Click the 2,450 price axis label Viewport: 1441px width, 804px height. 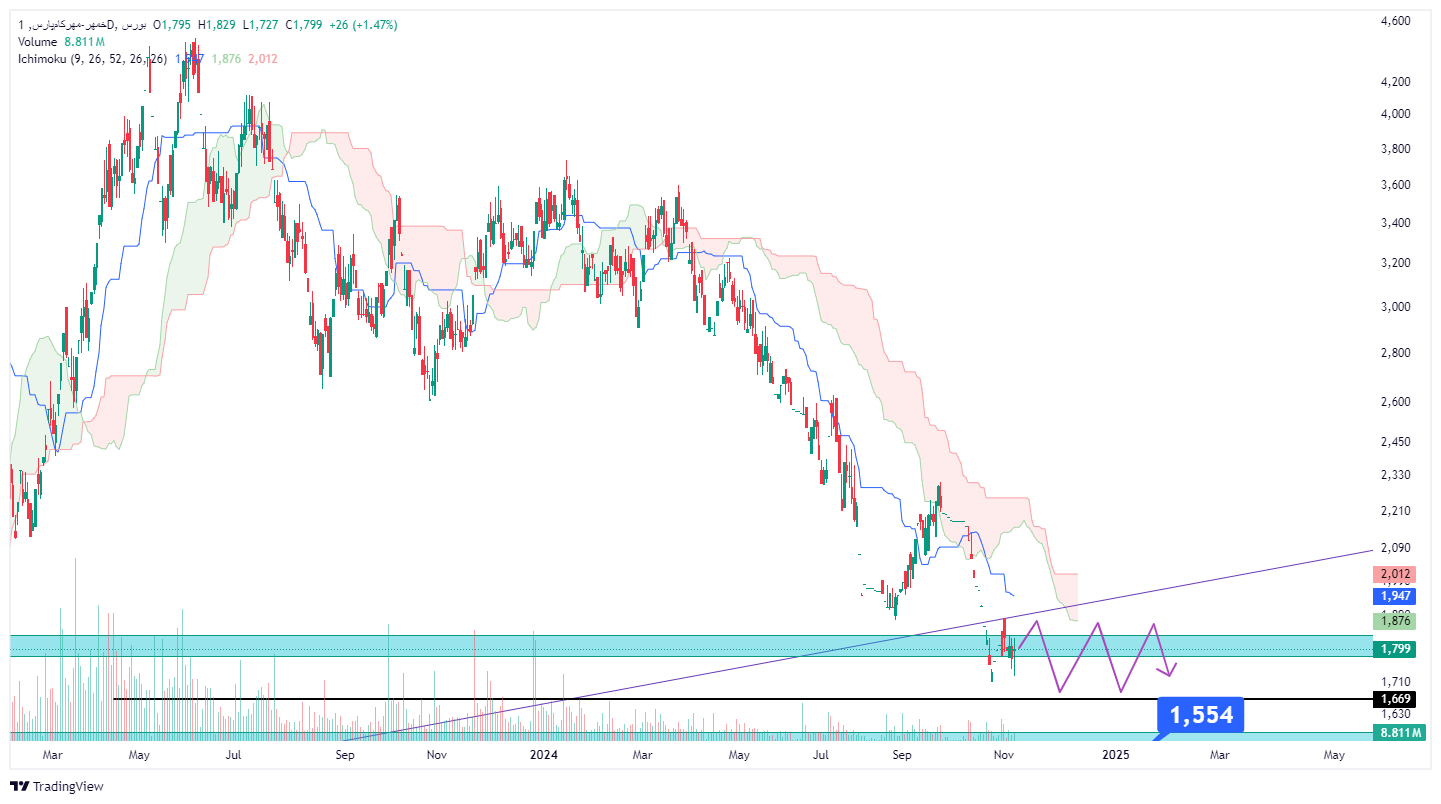pyautogui.click(x=1394, y=441)
